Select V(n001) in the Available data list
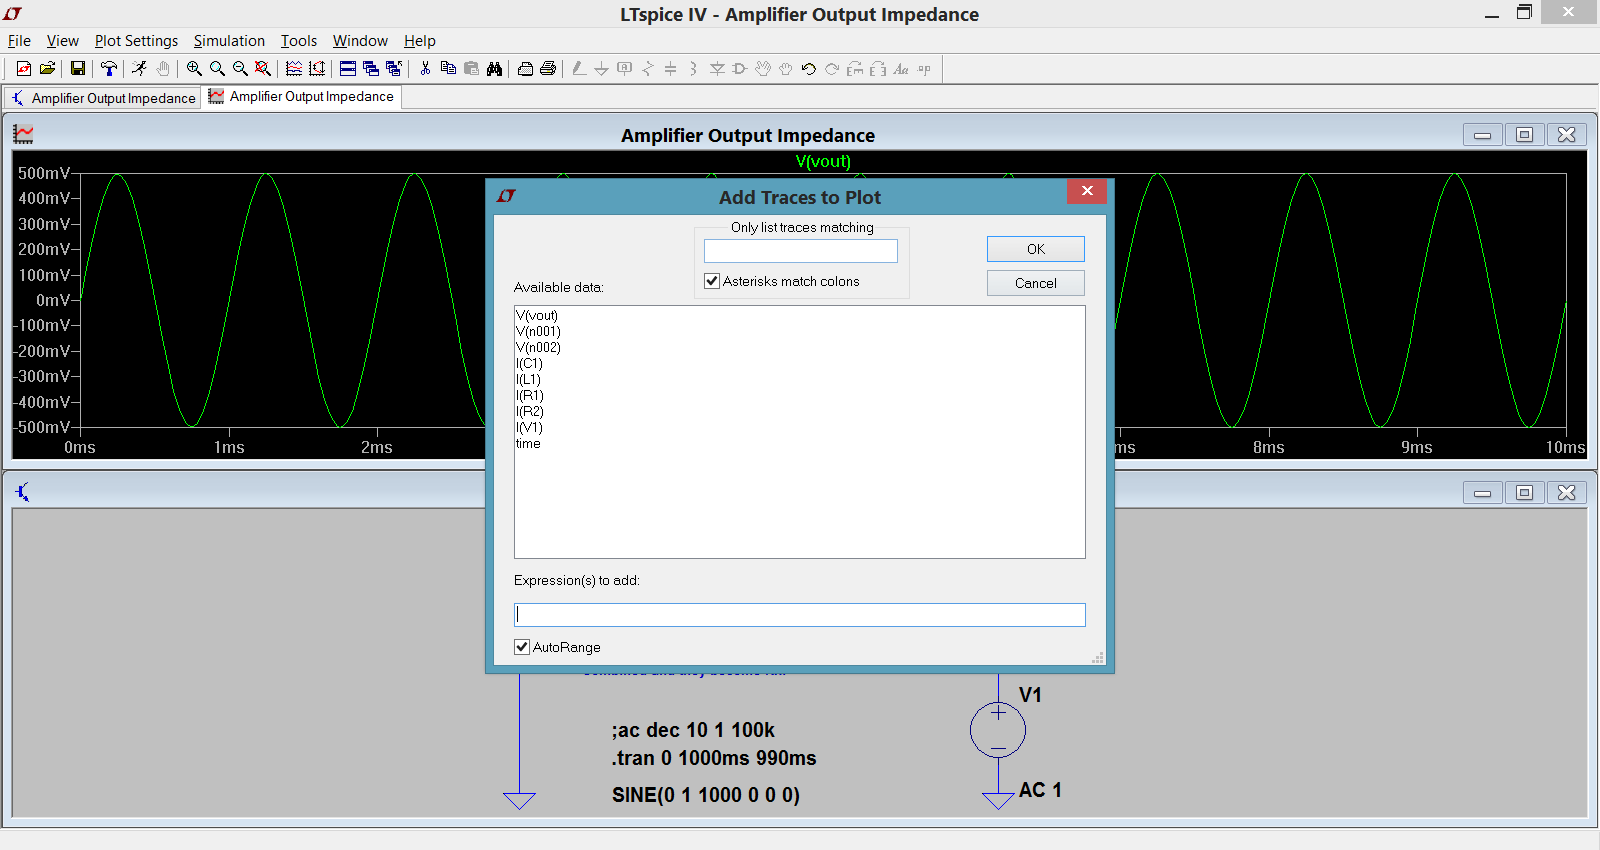This screenshot has width=1600, height=850. tap(538, 331)
